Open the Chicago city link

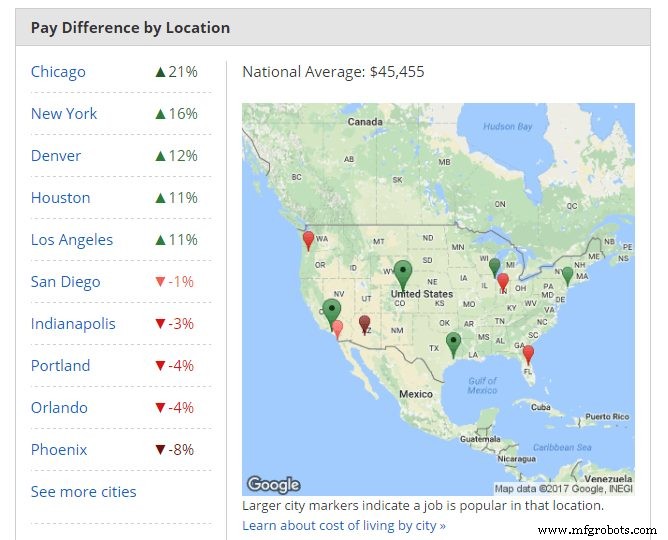tap(58, 72)
